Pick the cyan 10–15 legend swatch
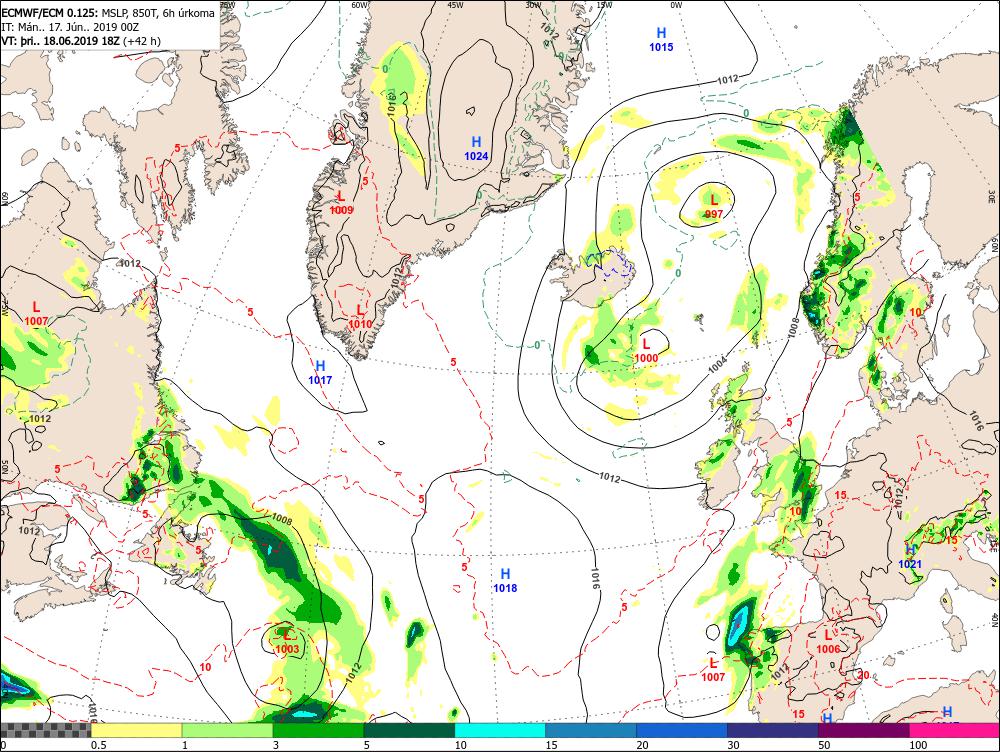 (x=500, y=730)
